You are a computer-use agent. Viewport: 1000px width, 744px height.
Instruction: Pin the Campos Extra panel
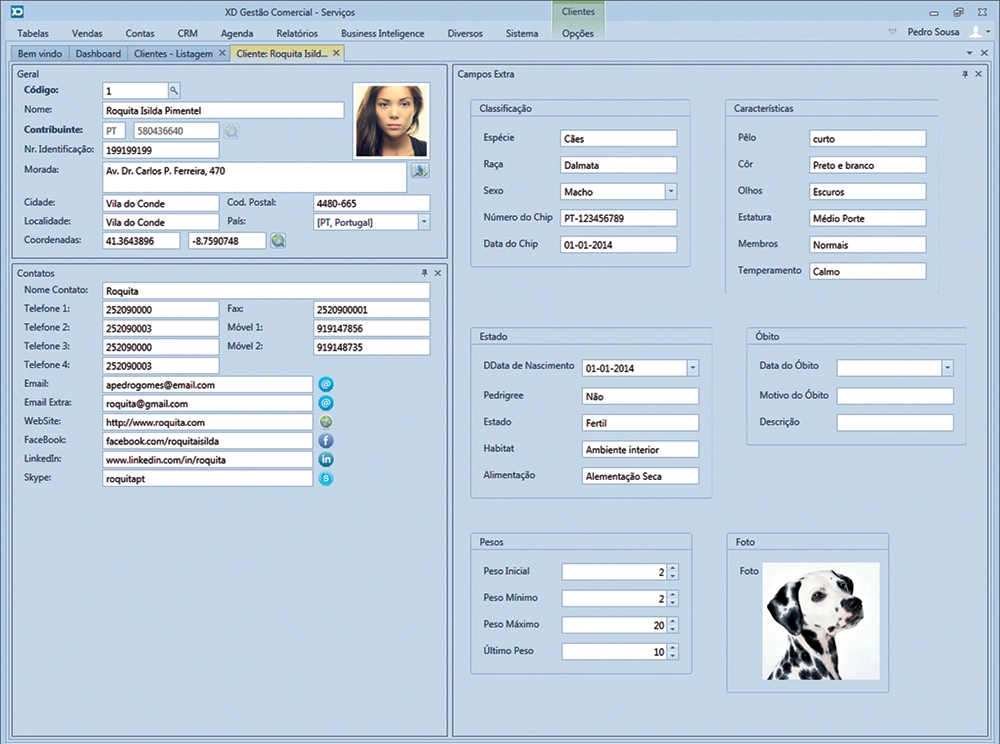point(965,74)
